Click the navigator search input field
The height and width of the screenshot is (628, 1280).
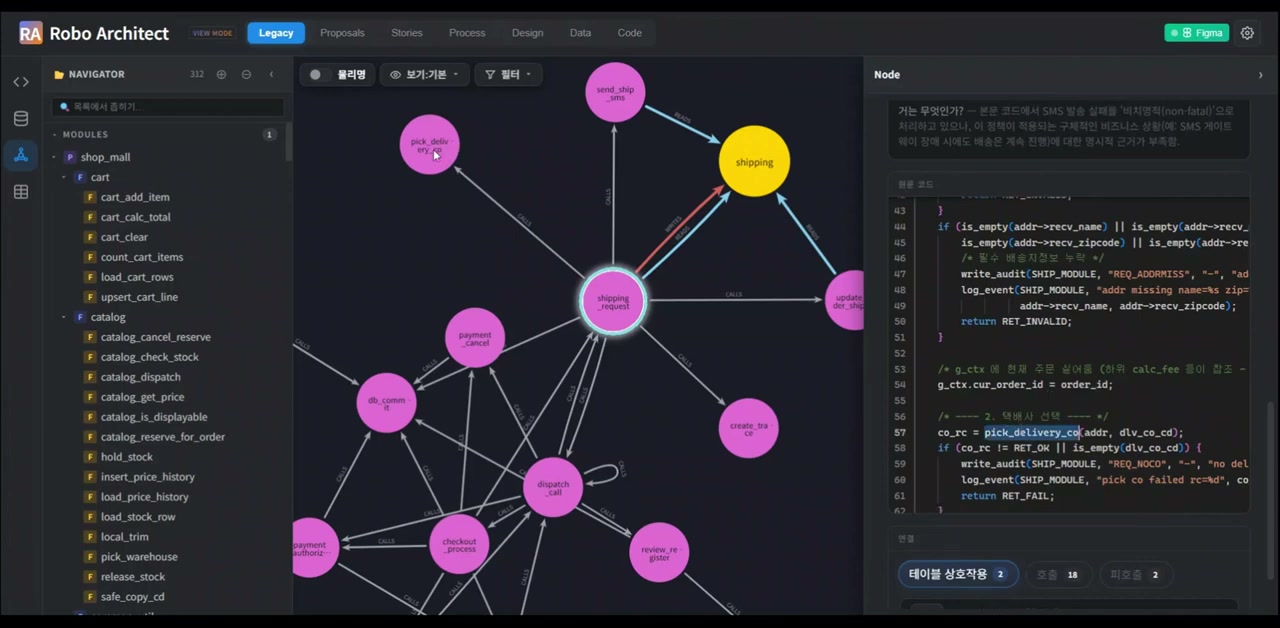tap(168, 106)
